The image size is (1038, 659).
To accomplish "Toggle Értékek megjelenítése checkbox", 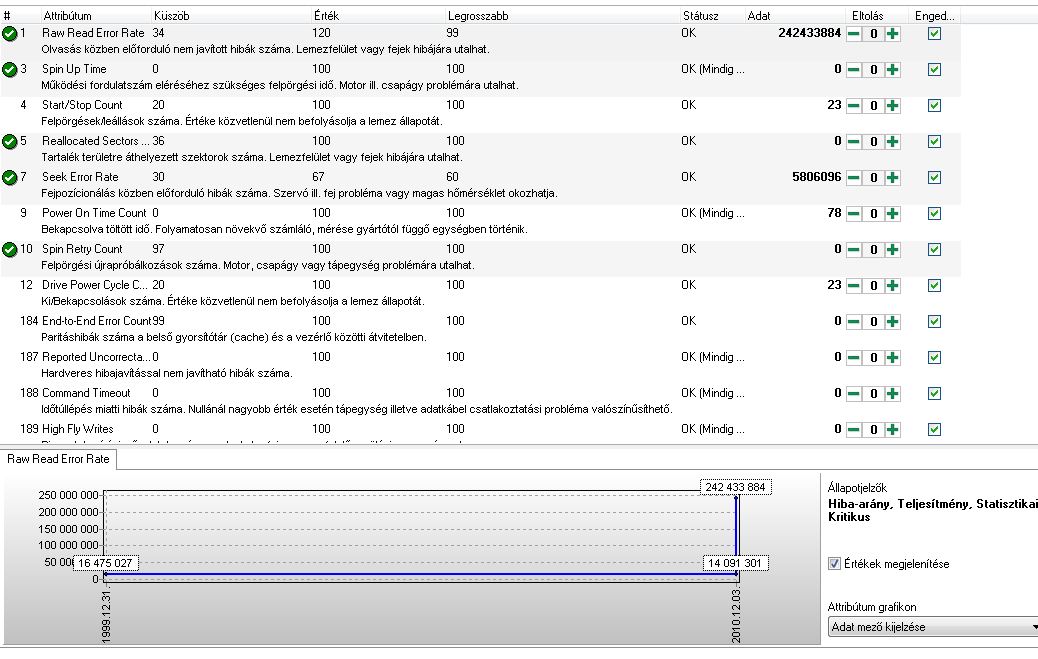I will coord(834,564).
